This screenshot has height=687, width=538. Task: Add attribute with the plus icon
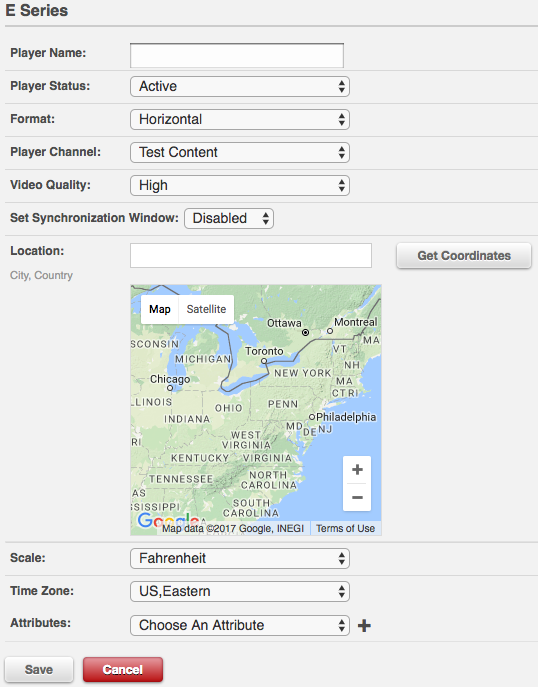364,625
